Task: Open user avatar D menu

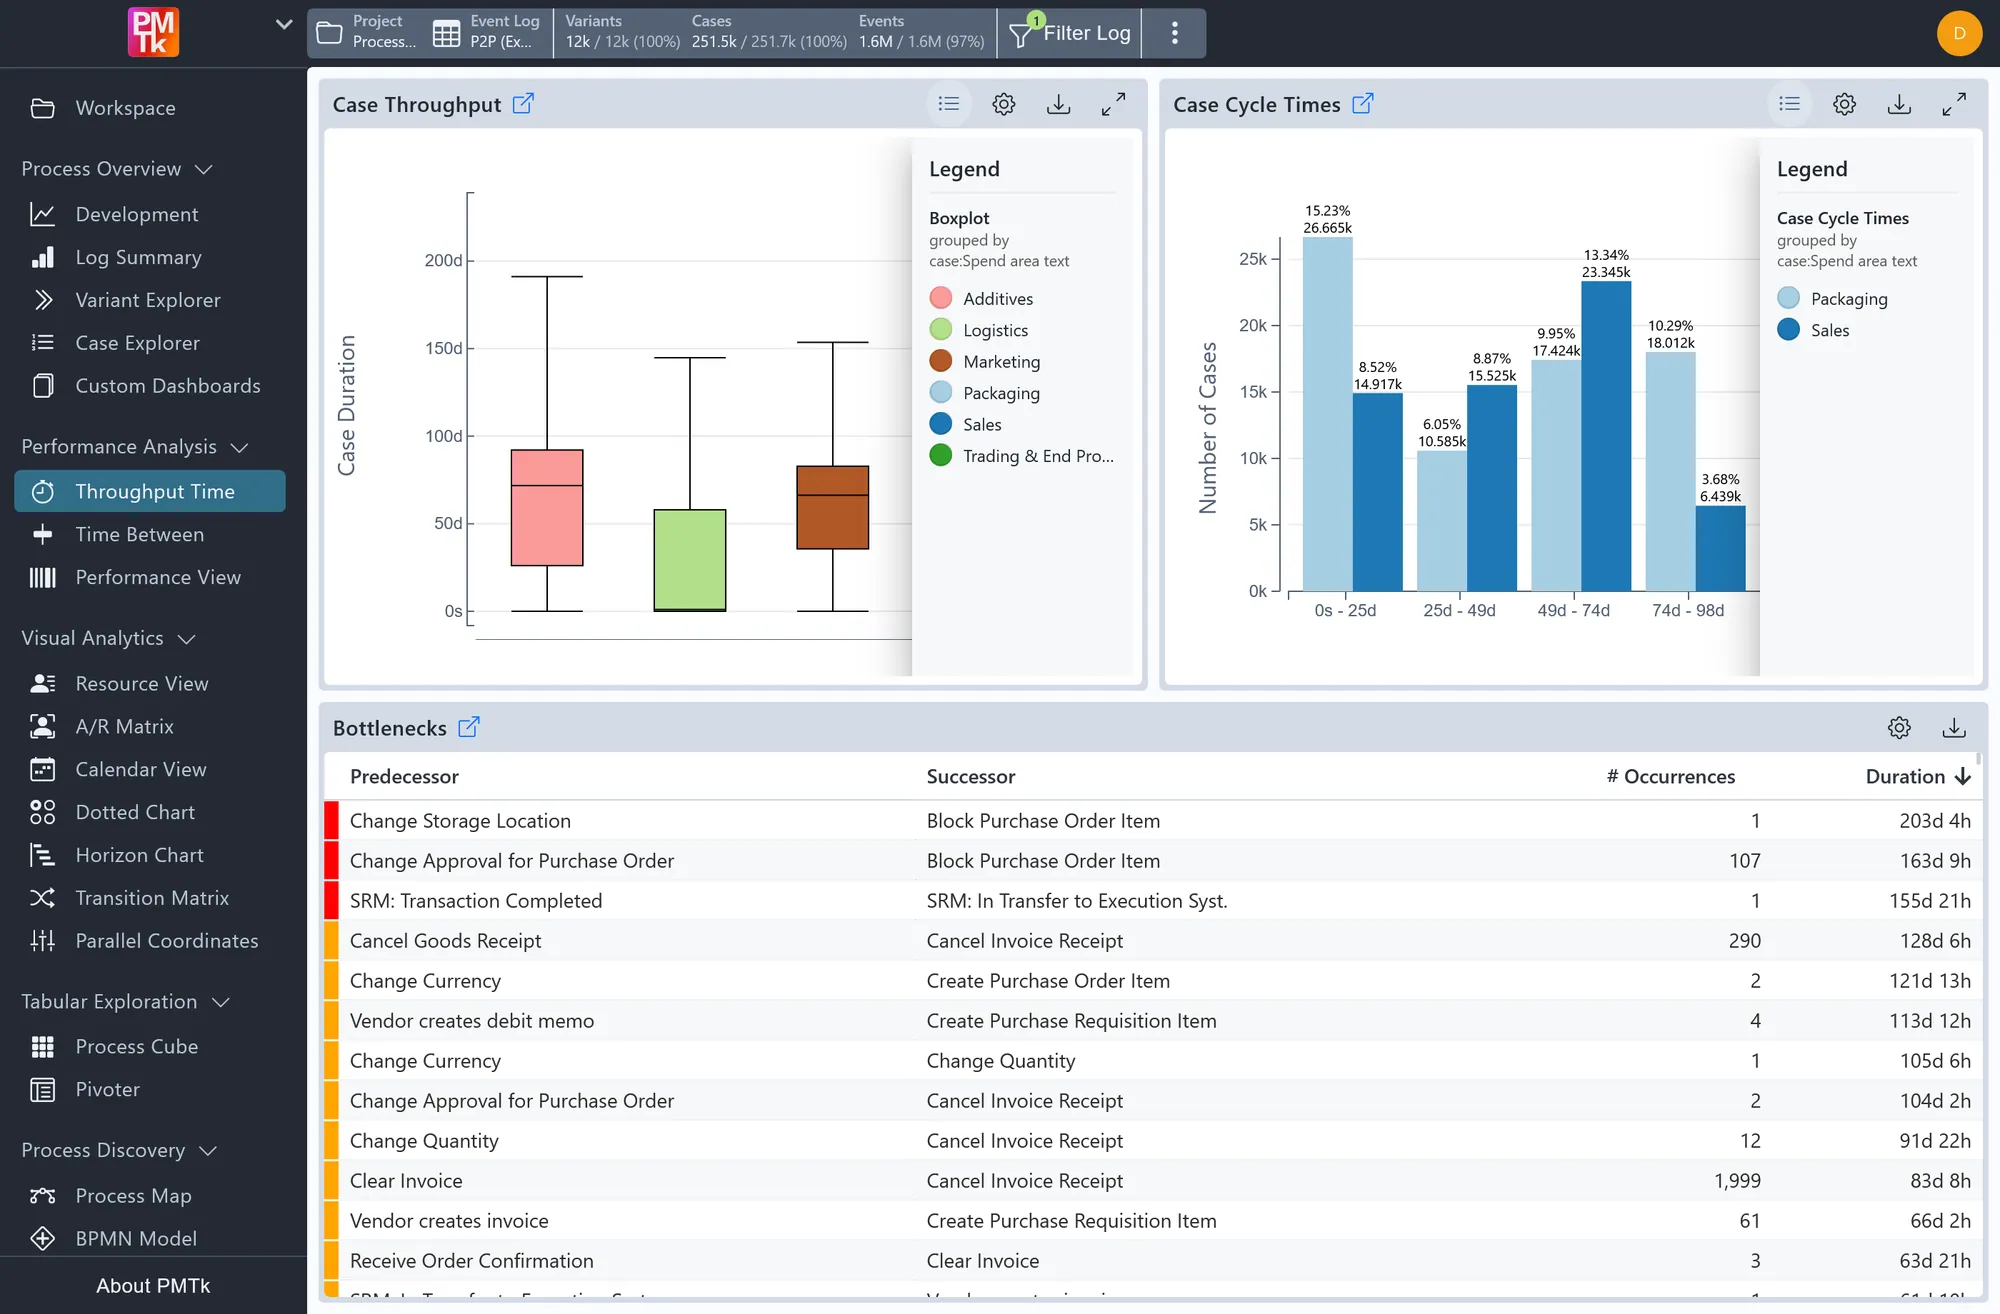Action: click(x=1959, y=33)
